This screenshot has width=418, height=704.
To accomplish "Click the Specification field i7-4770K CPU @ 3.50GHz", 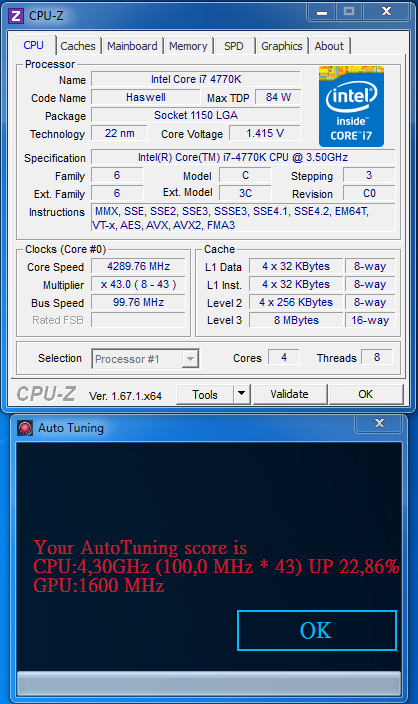I will coord(243,157).
